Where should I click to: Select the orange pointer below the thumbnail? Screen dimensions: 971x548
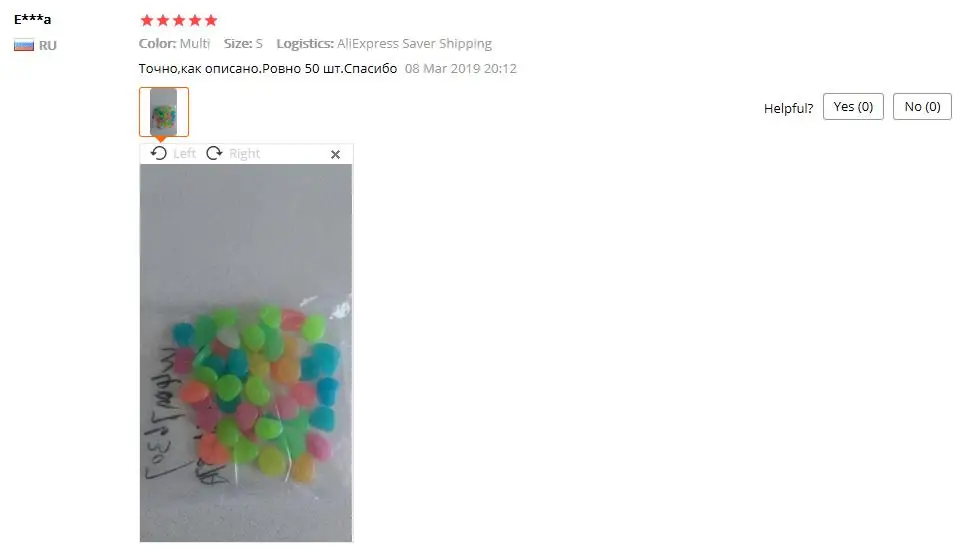[160, 139]
